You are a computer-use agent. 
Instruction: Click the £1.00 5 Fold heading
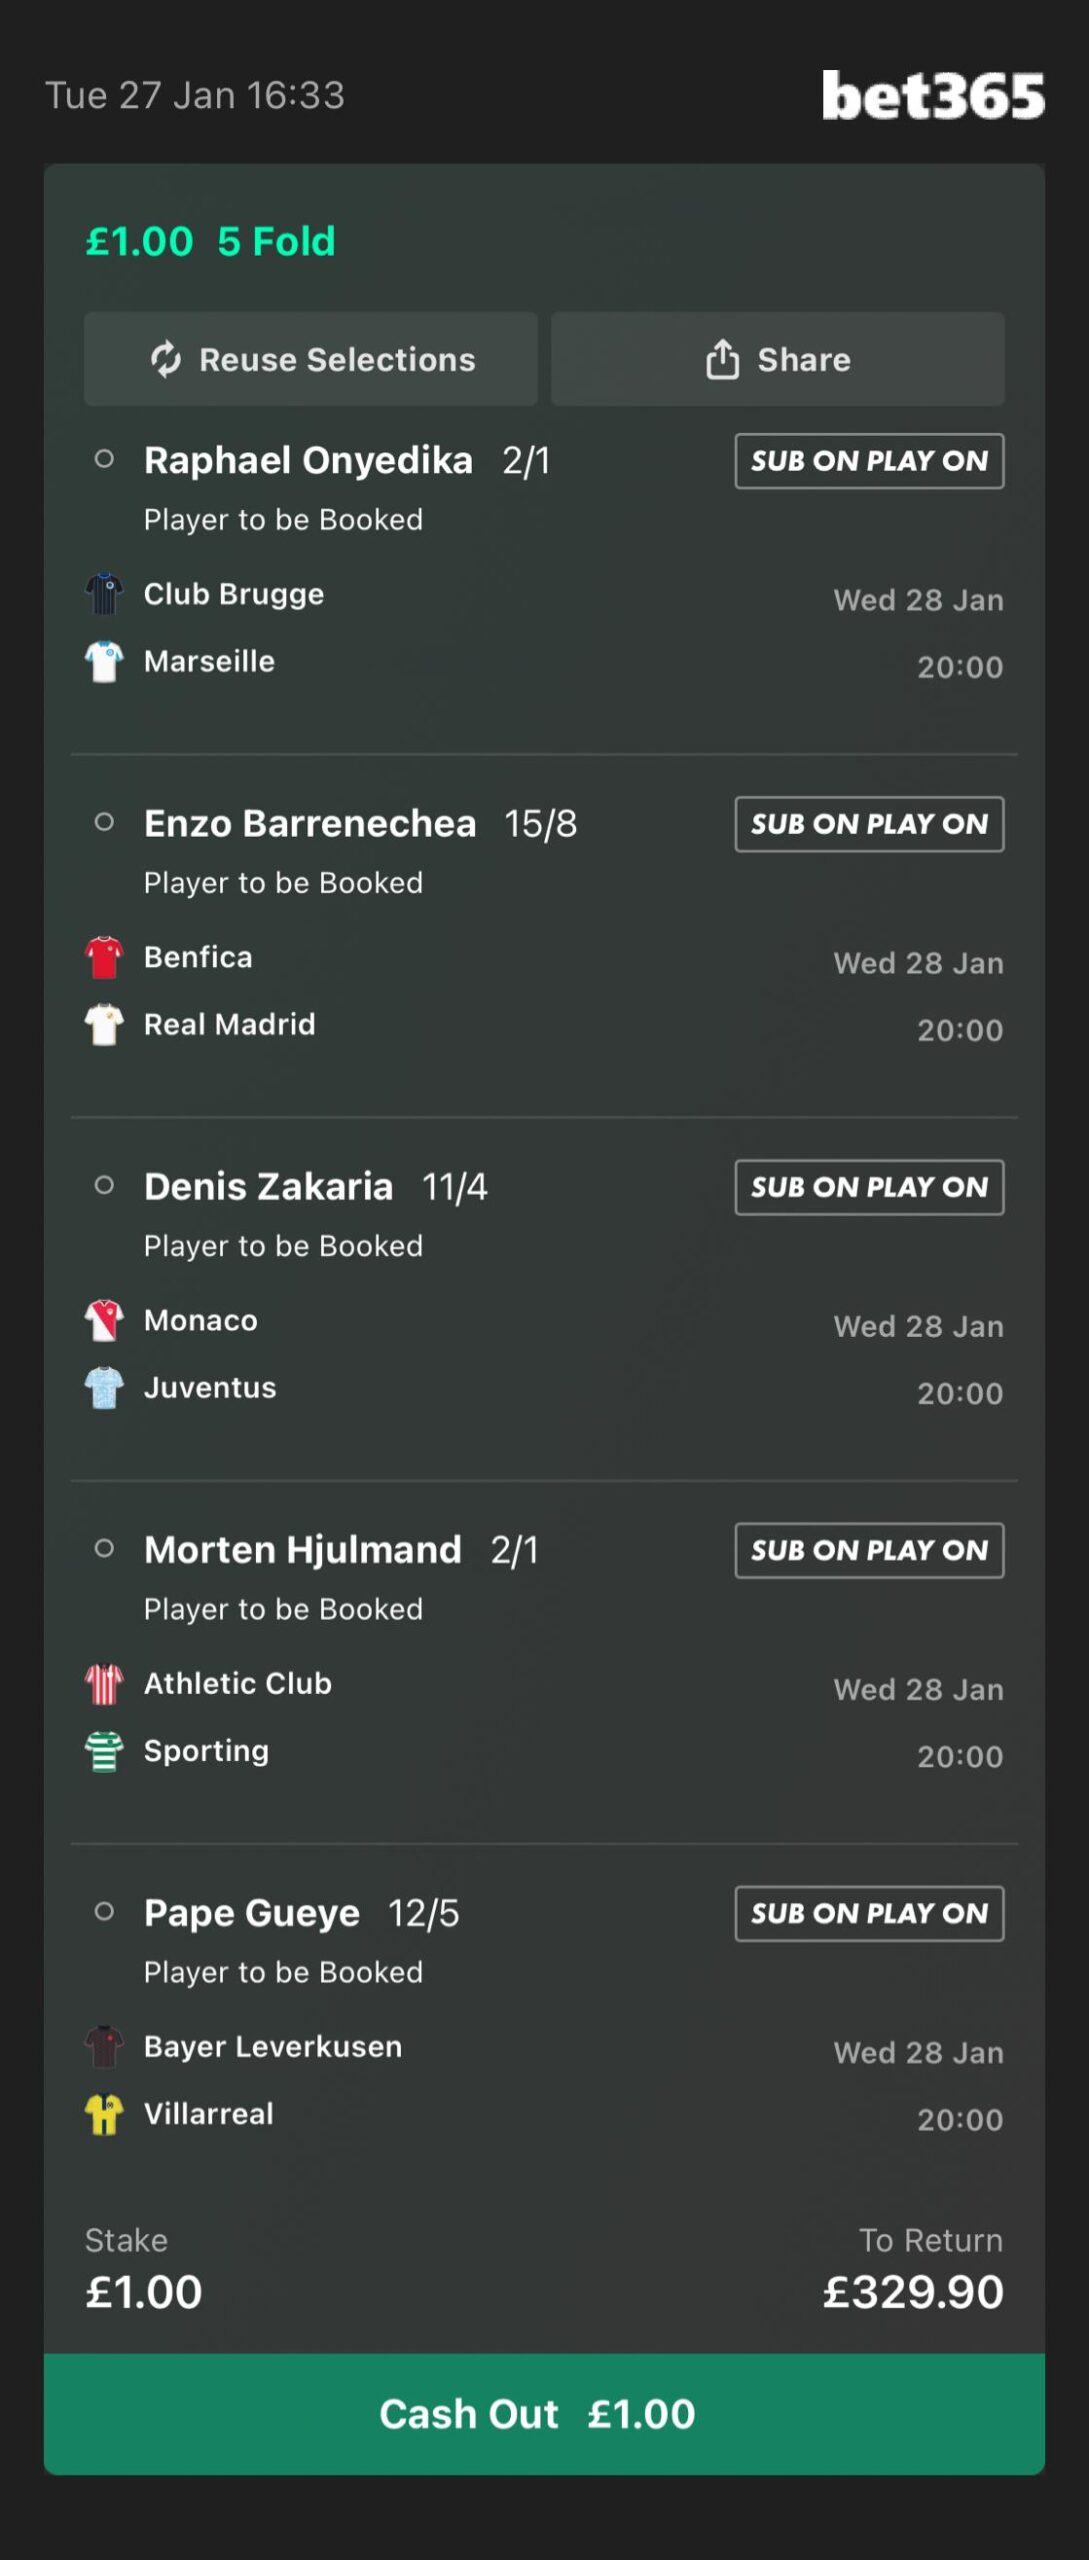[210, 241]
